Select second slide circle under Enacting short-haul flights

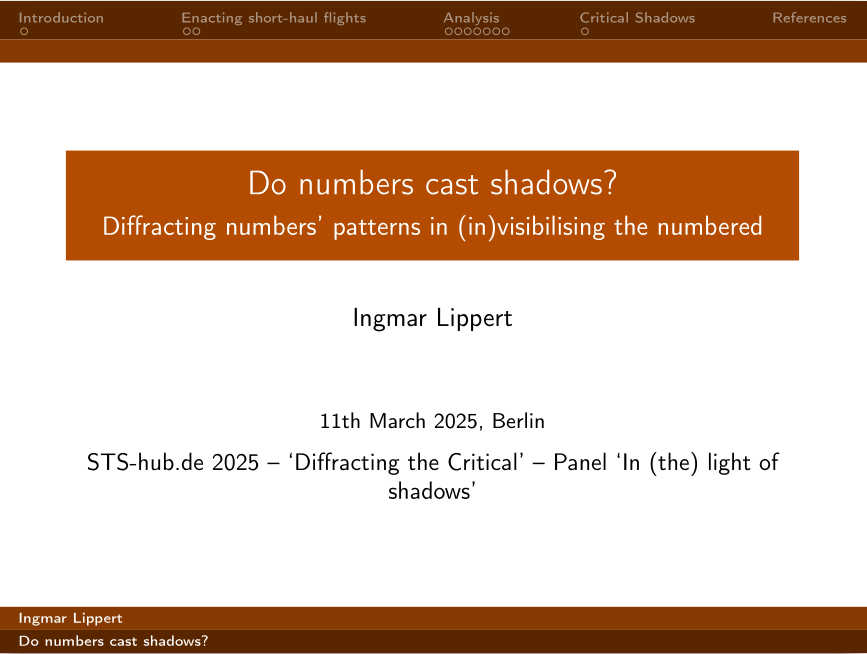[x=196, y=32]
